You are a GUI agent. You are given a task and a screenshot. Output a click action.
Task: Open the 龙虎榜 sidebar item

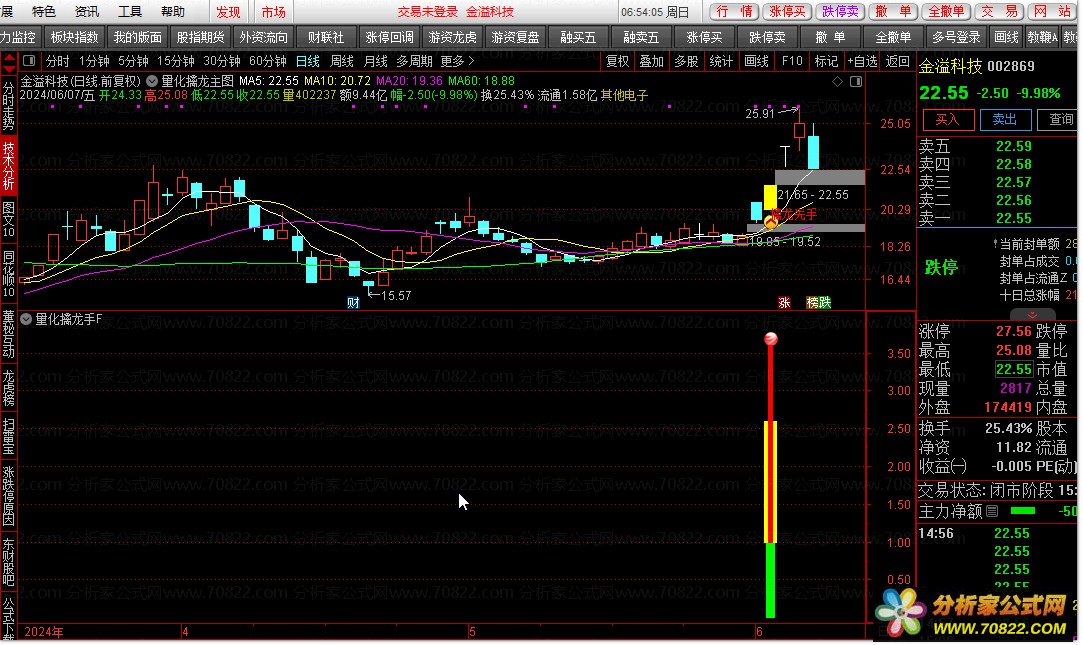point(8,387)
